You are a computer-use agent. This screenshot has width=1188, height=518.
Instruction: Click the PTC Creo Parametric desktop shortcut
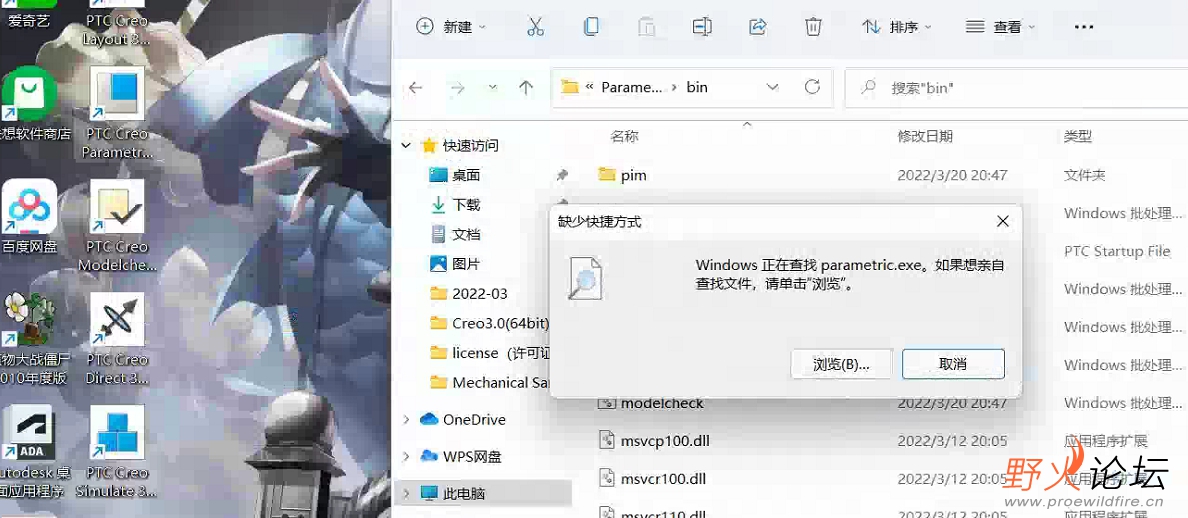pyautogui.click(x=117, y=113)
